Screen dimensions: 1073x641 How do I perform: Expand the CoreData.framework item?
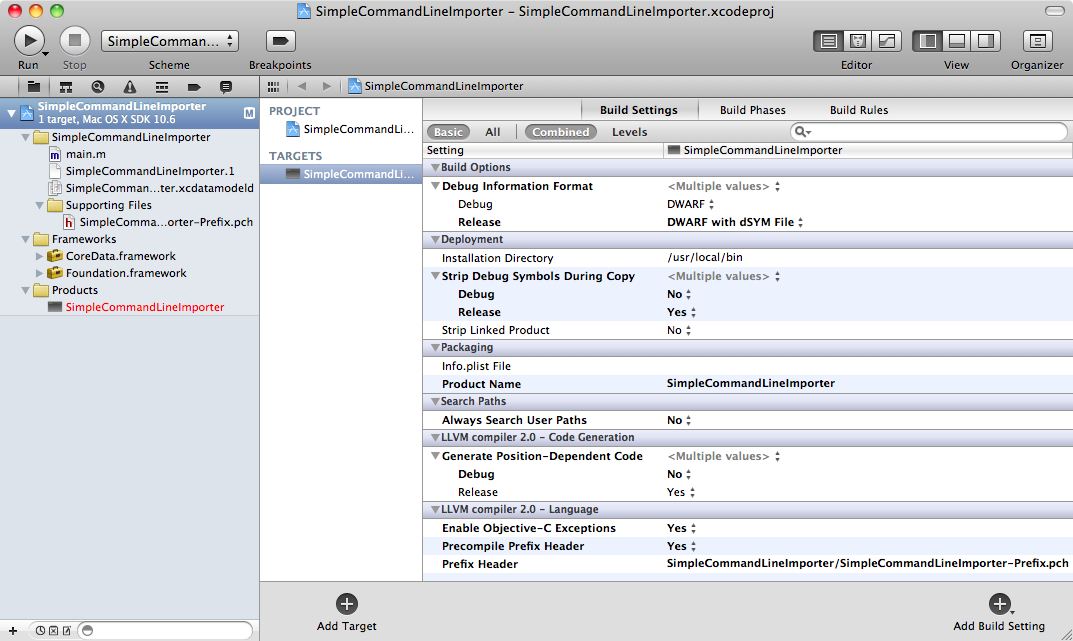tap(40, 256)
